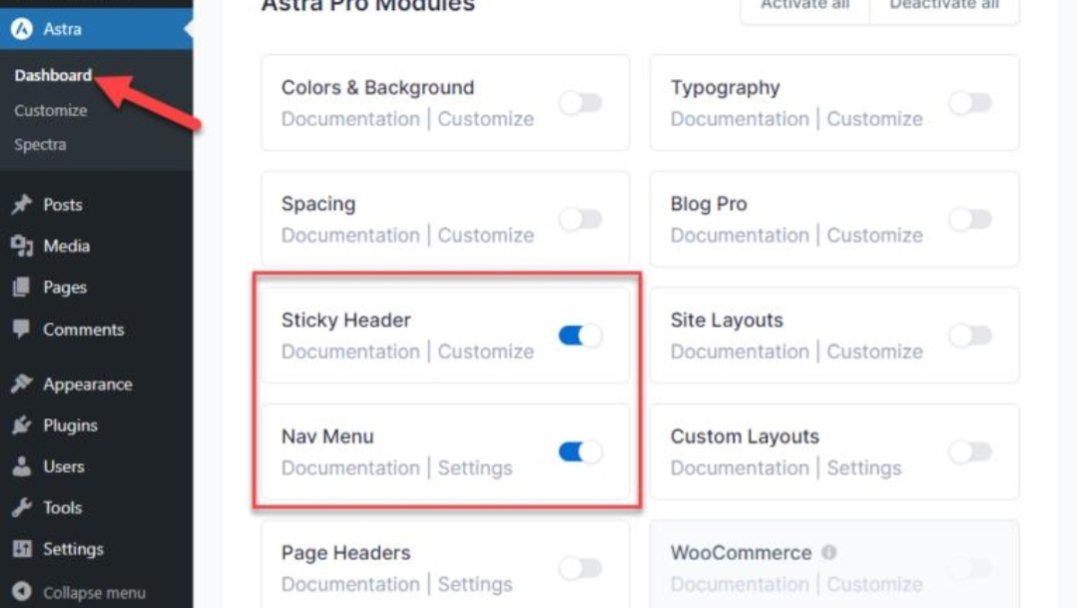Turn off the Nav Menu toggle

coord(580,452)
